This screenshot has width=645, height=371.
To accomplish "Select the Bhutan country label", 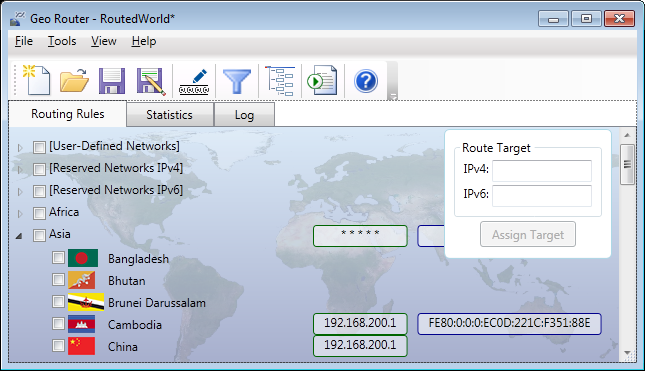I will 127,281.
